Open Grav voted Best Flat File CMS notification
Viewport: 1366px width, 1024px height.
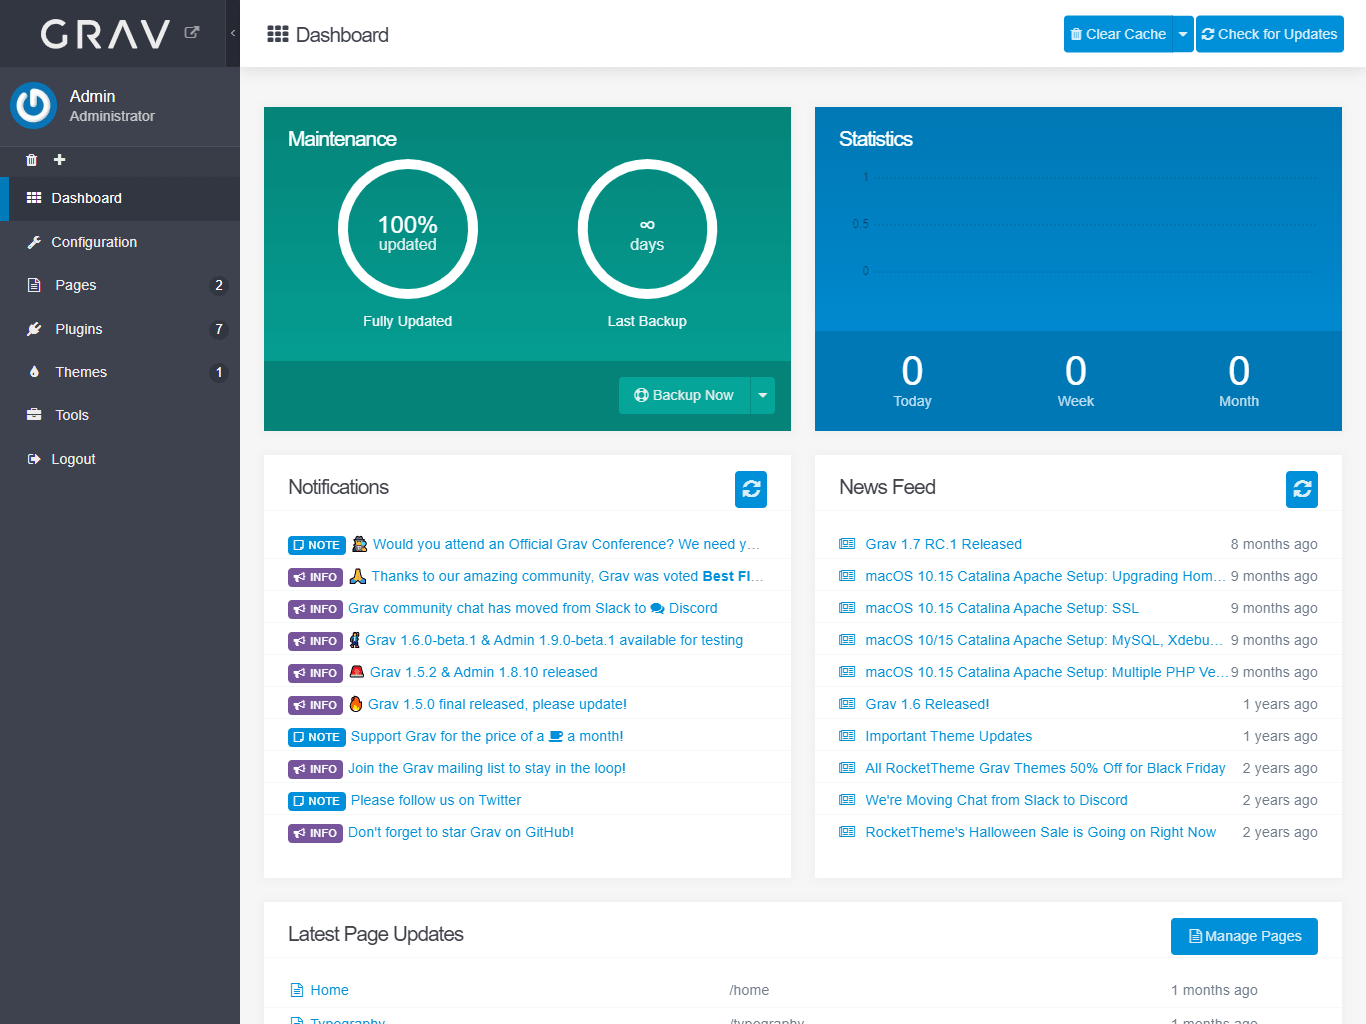pyautogui.click(x=567, y=576)
